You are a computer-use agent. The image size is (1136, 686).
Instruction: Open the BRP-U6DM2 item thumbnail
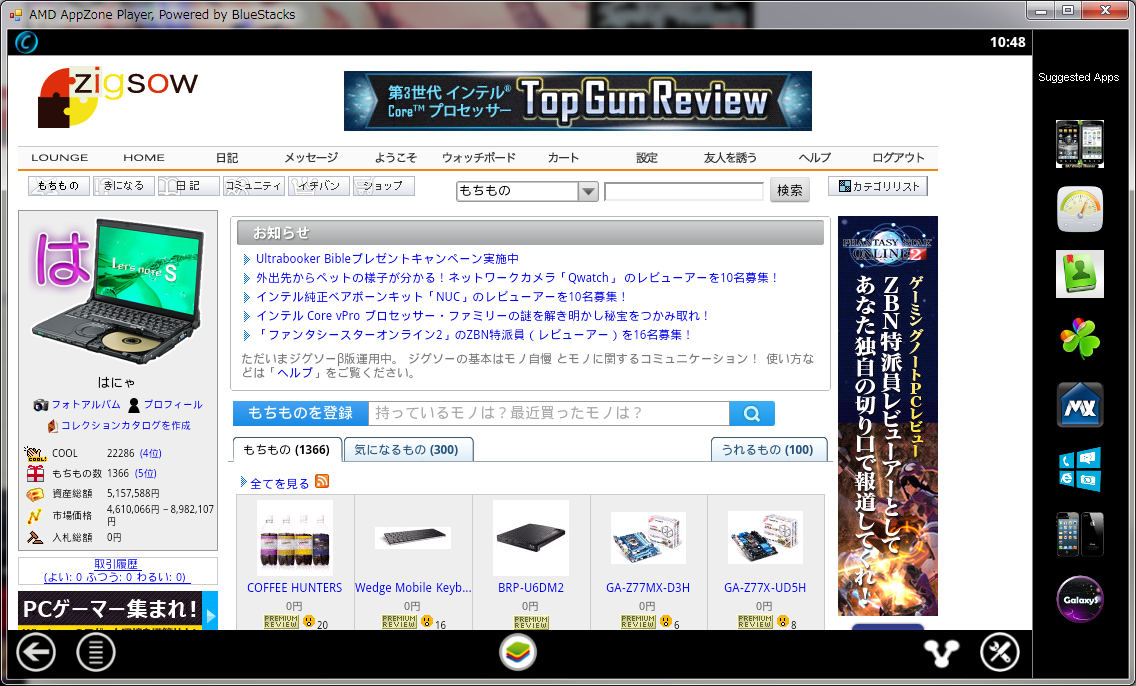coord(531,538)
